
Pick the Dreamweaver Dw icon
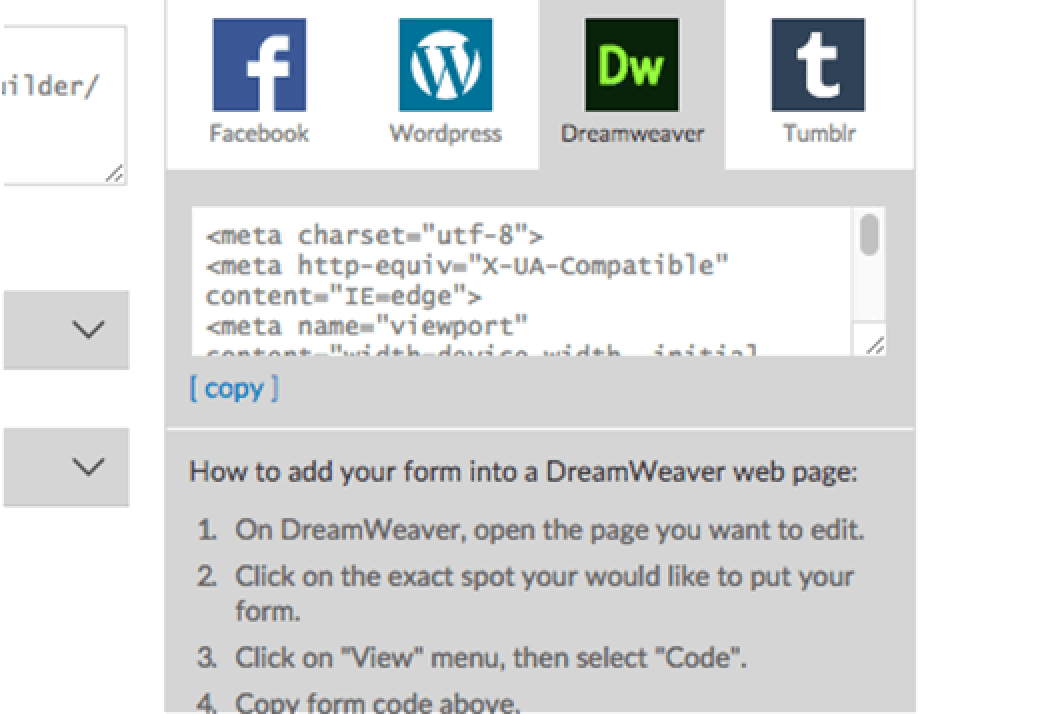click(632, 65)
